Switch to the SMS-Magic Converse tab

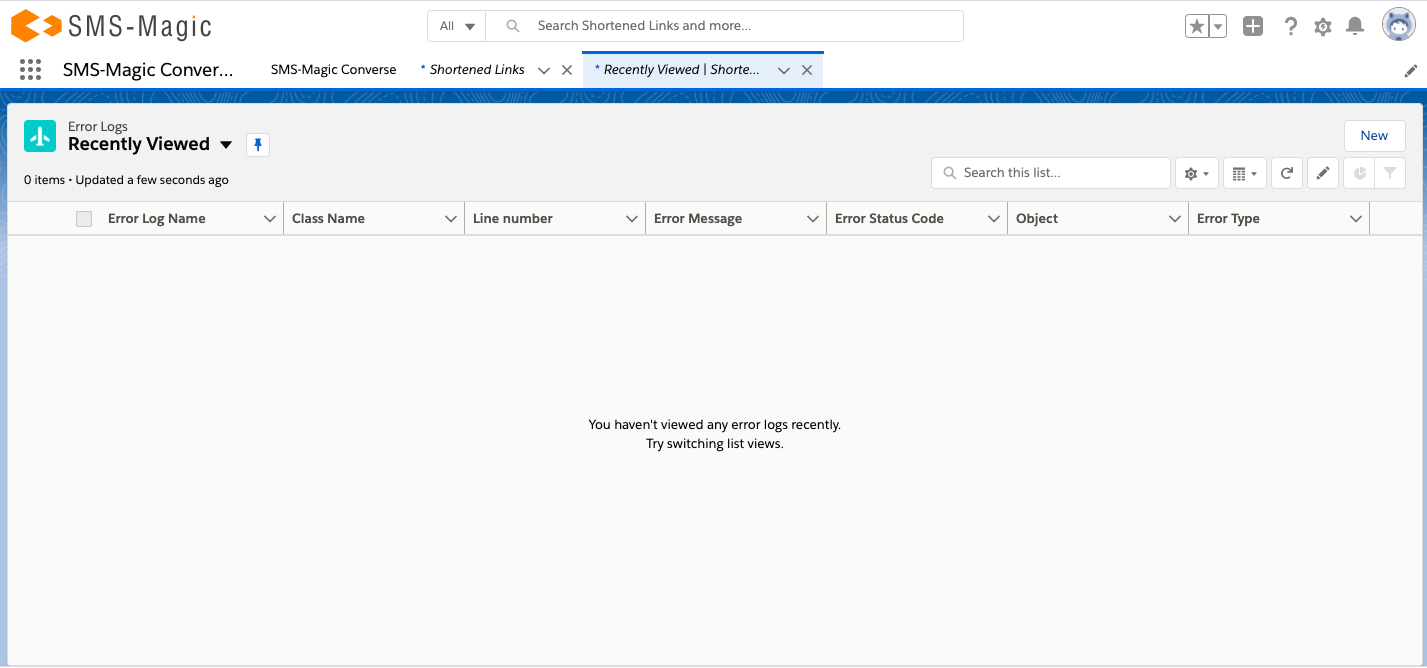click(333, 69)
